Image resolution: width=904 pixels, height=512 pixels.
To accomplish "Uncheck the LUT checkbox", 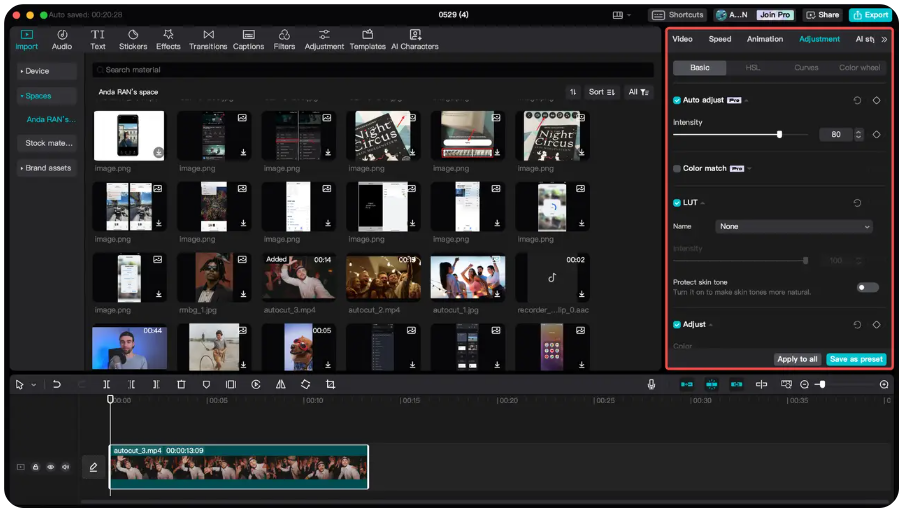I will click(677, 203).
